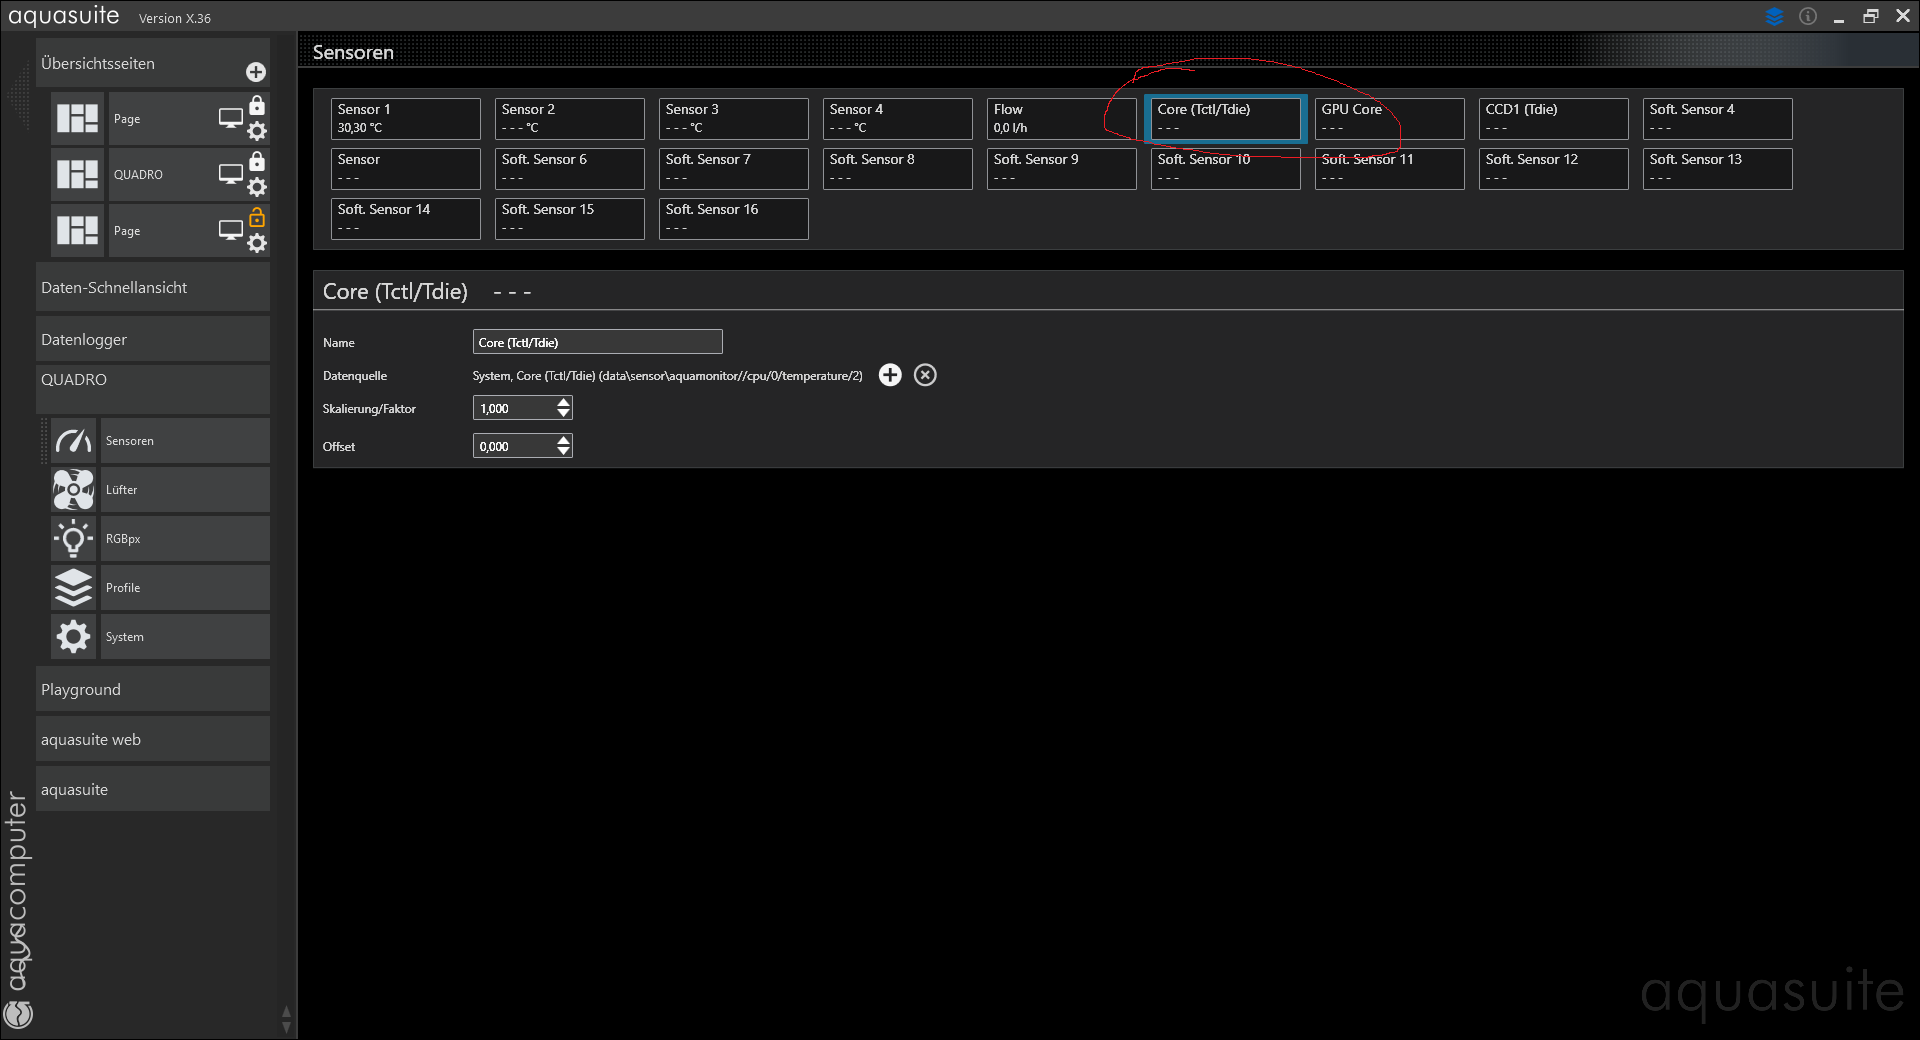The image size is (1920, 1040).
Task: Open the Playground section
Action: 153,690
